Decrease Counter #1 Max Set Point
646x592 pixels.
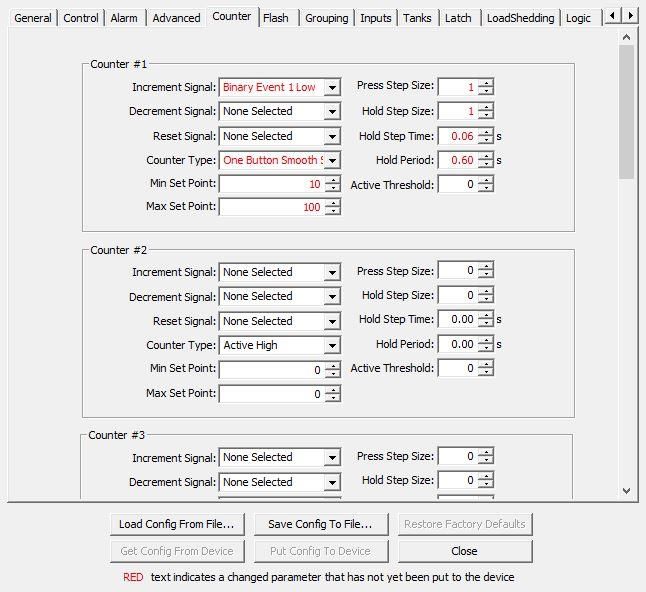pyautogui.click(x=333, y=211)
